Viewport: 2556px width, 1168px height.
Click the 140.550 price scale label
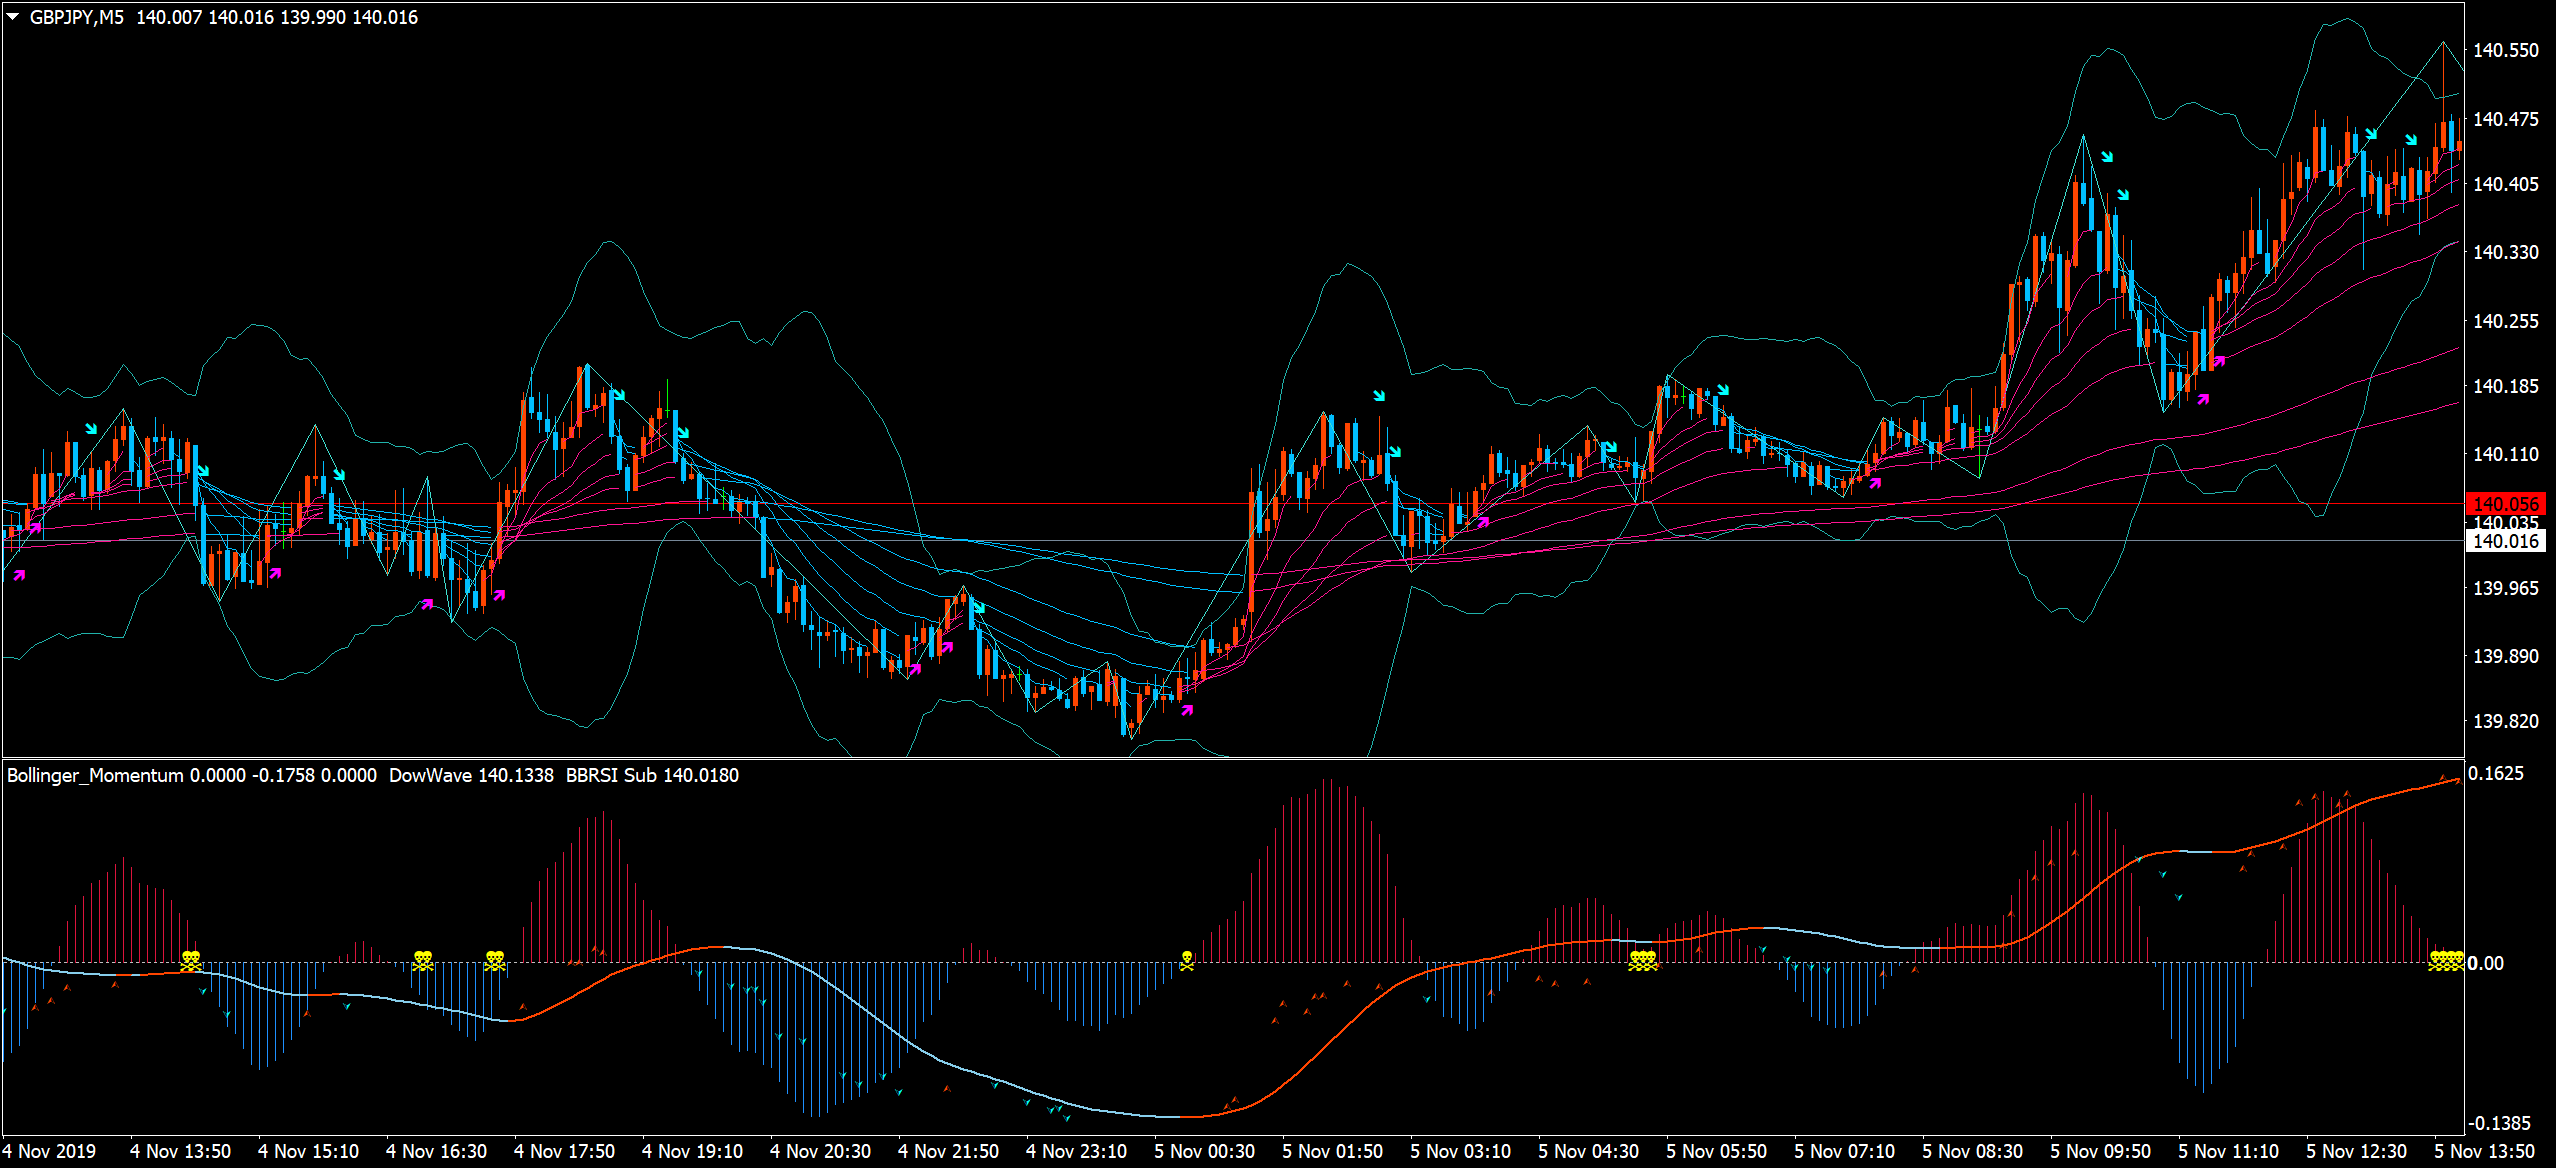coord(2505,50)
